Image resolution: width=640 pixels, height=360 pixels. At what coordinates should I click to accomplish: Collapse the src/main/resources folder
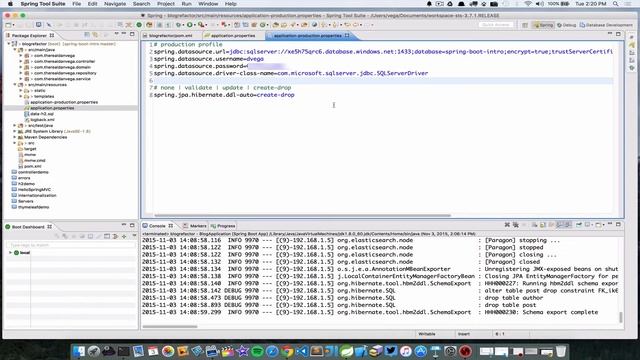pyautogui.click(x=15, y=84)
